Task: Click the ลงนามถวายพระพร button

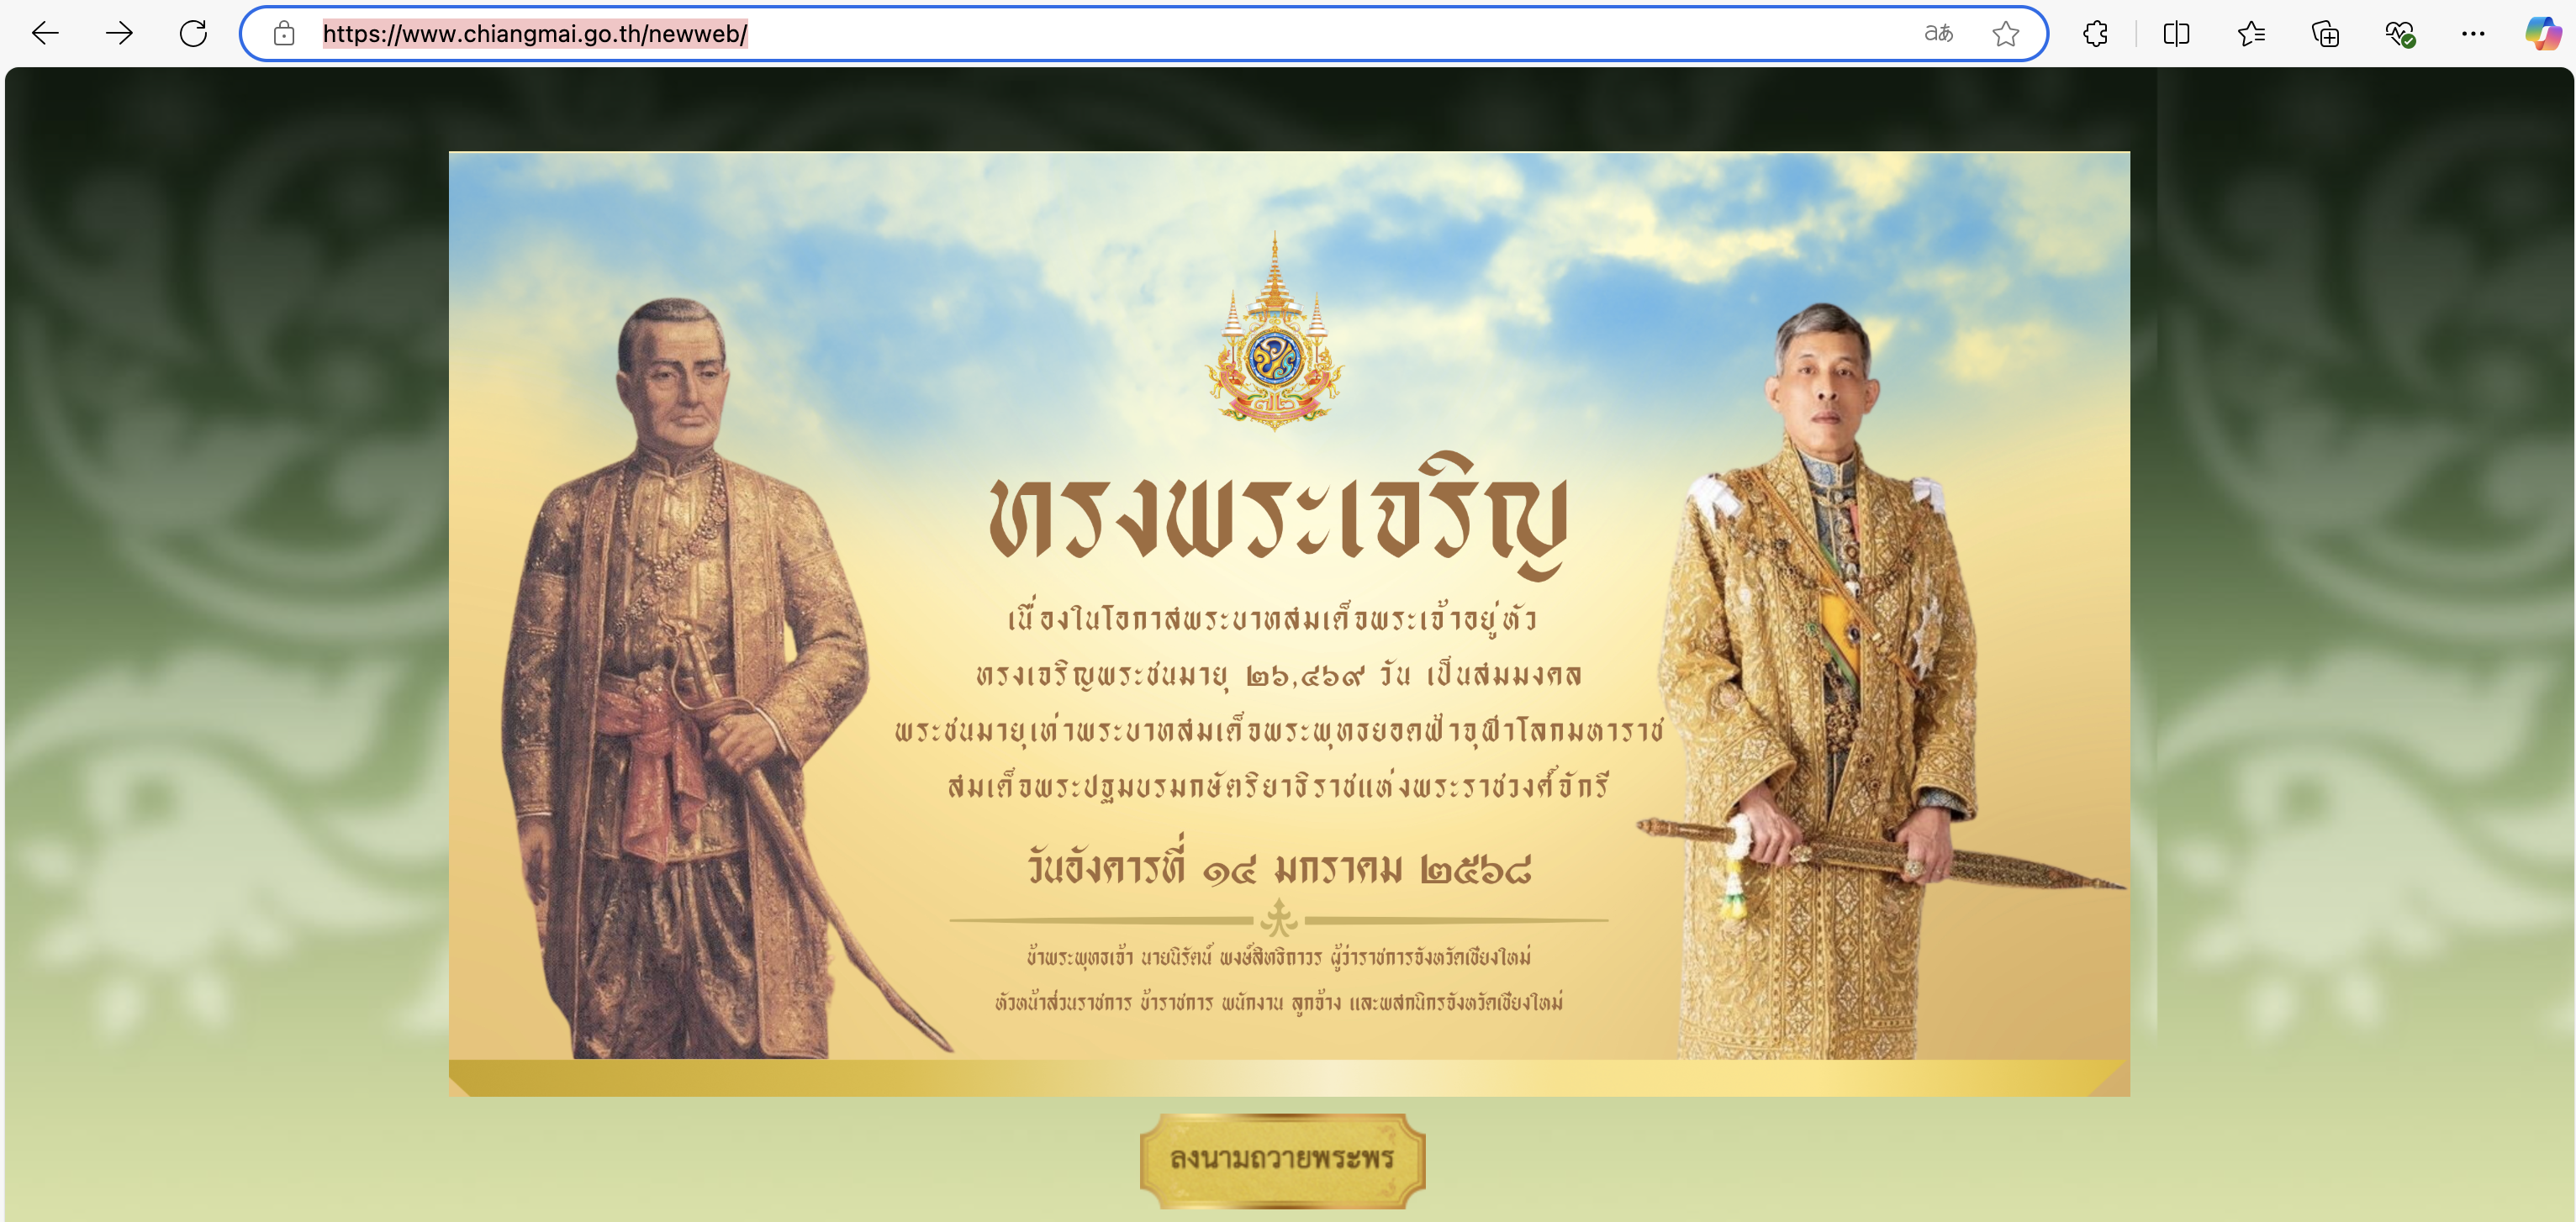Action: pyautogui.click(x=1282, y=1160)
